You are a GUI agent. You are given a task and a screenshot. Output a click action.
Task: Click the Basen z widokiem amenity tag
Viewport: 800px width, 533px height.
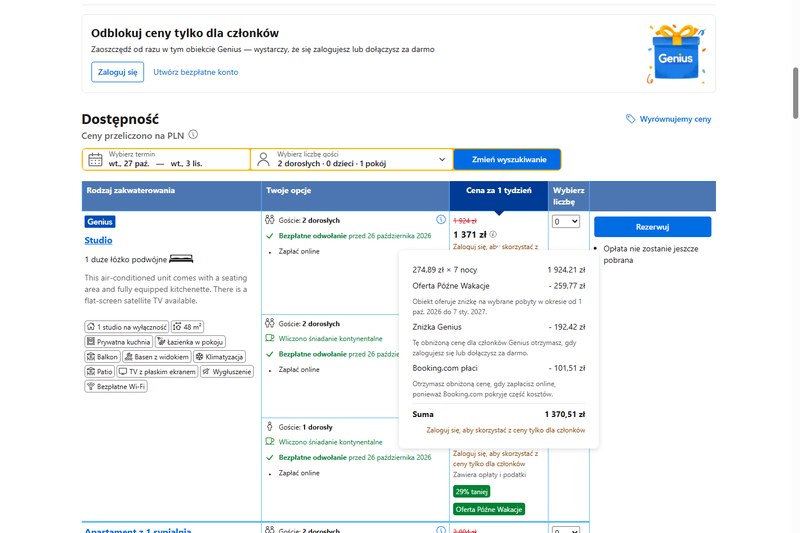pos(157,357)
